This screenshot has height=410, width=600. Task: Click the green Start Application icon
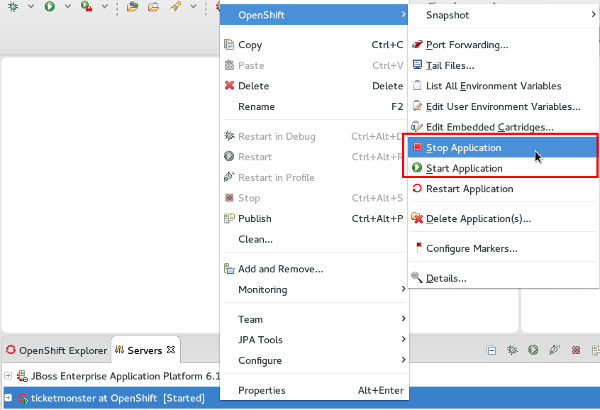click(x=417, y=168)
